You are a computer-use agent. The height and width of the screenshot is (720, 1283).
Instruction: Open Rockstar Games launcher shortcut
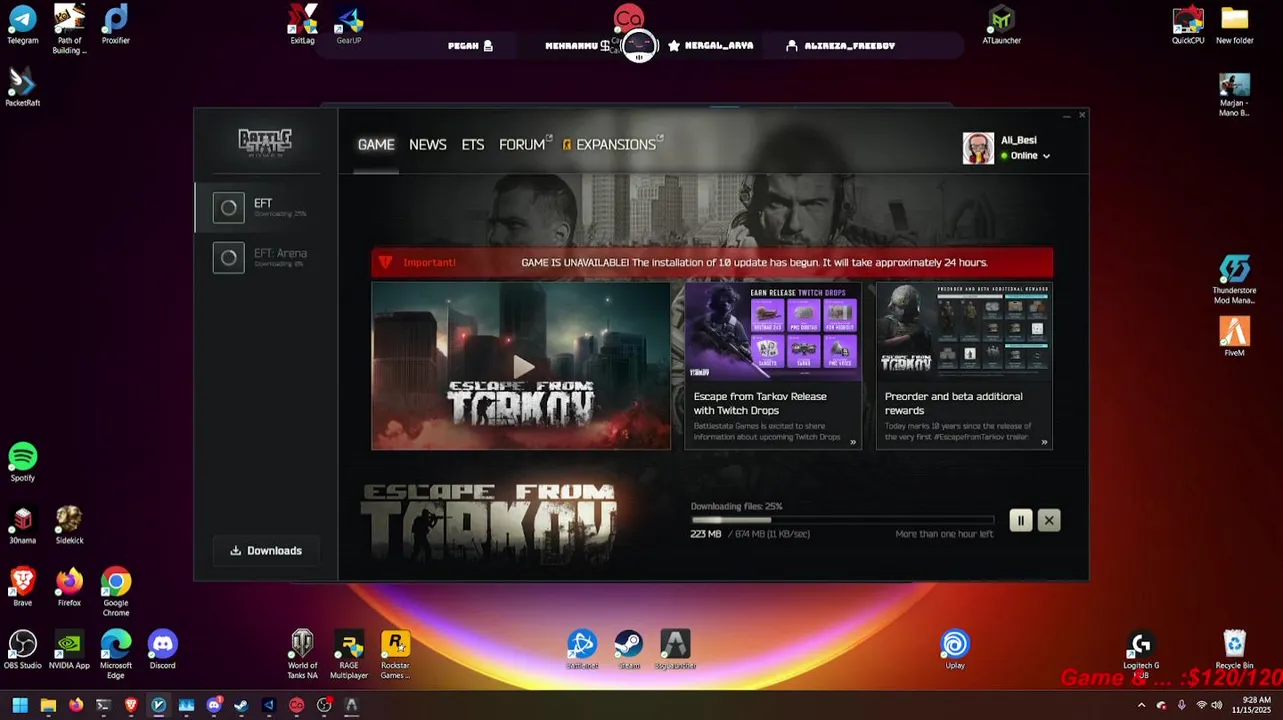pyautogui.click(x=395, y=654)
